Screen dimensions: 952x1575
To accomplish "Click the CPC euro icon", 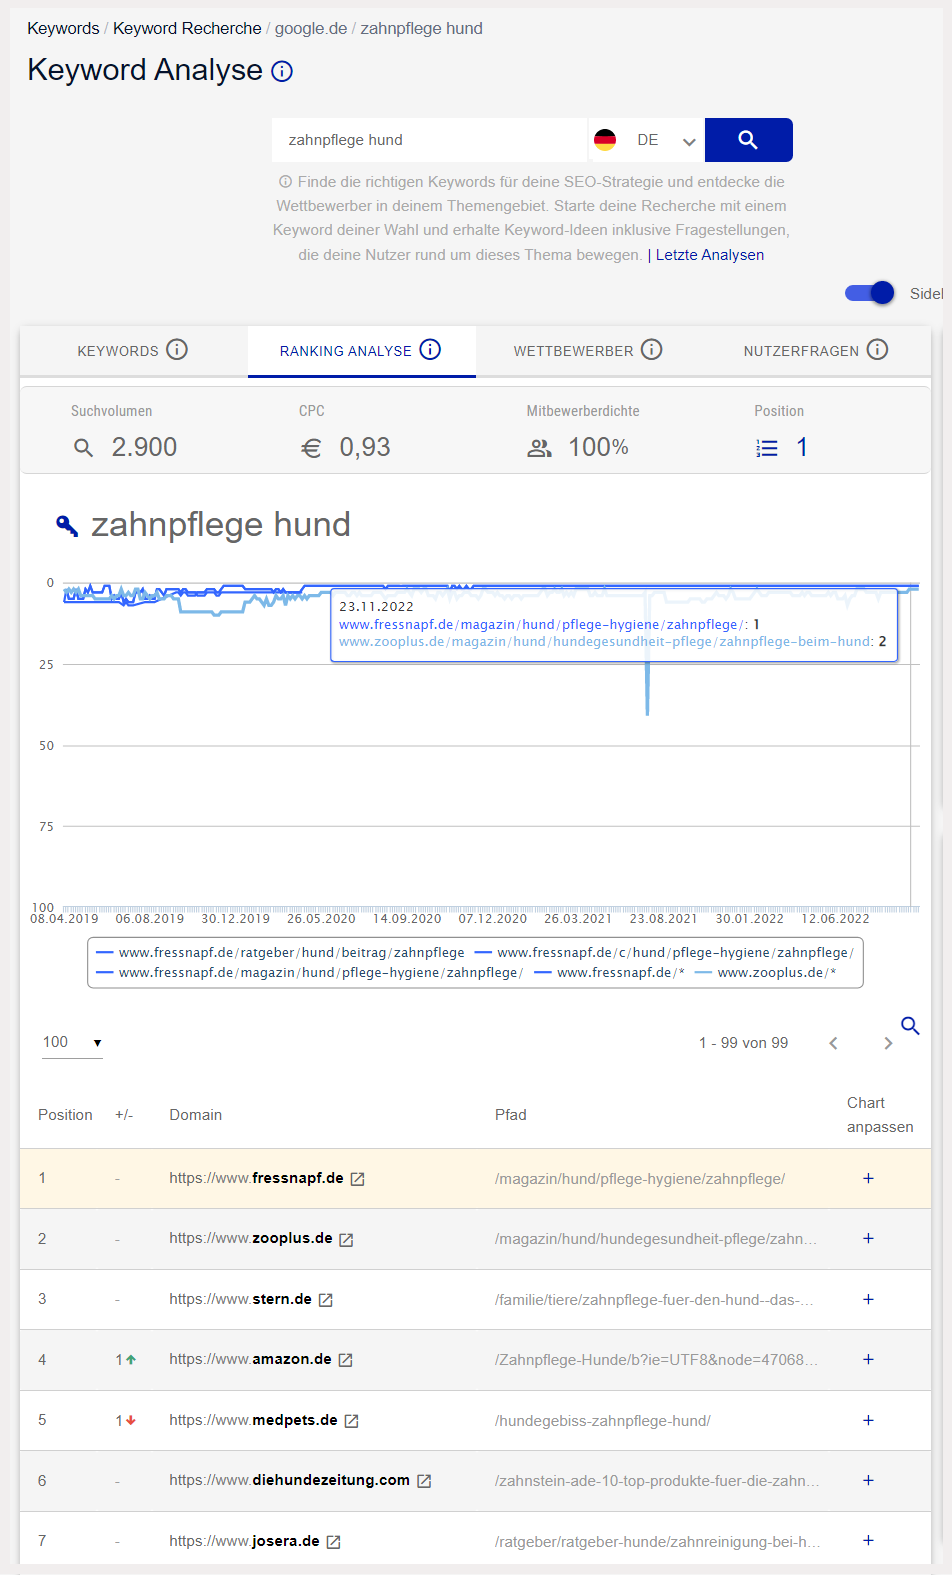I will (311, 448).
